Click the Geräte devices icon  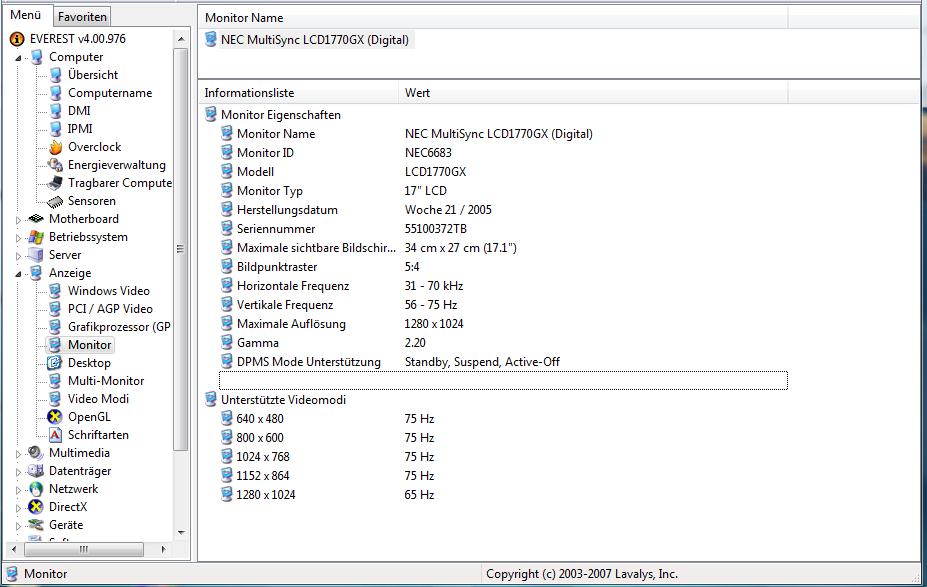(36, 525)
